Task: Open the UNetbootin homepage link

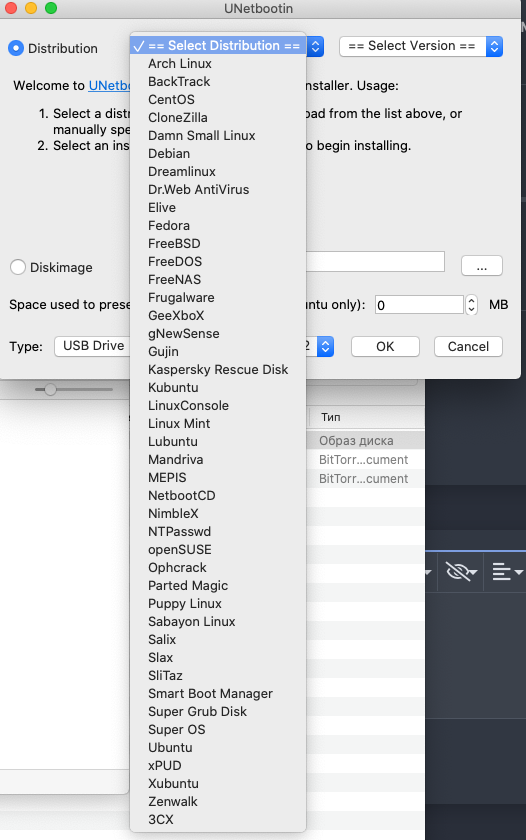Action: pos(109,86)
